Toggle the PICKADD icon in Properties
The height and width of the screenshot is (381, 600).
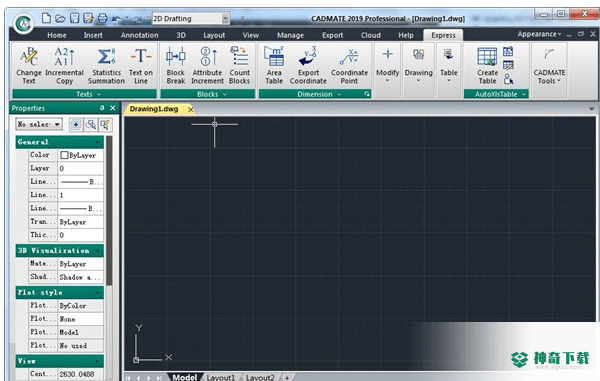(76, 124)
